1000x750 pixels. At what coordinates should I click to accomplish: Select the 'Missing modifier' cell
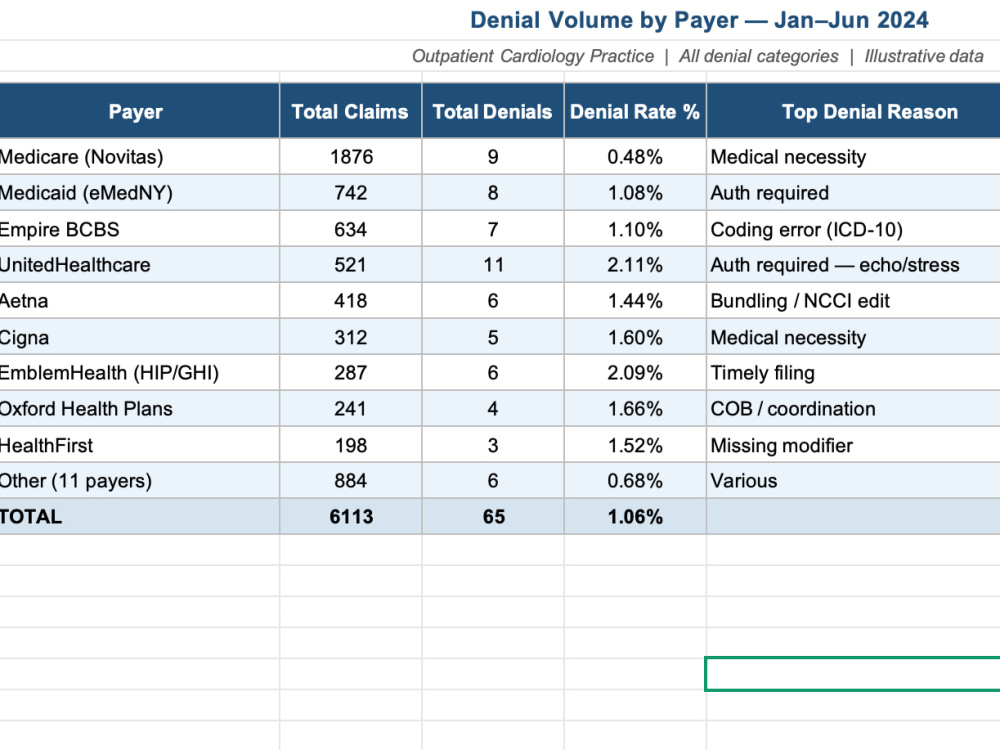[853, 445]
